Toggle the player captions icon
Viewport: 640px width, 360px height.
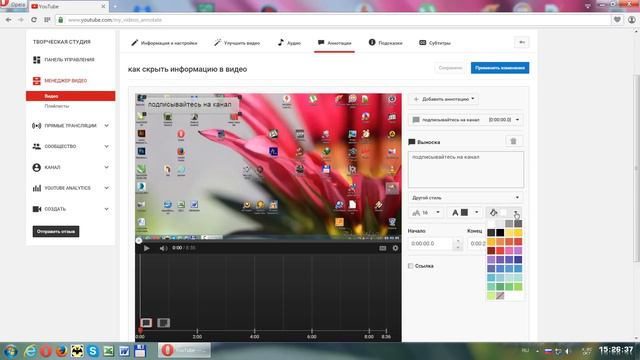(382, 248)
